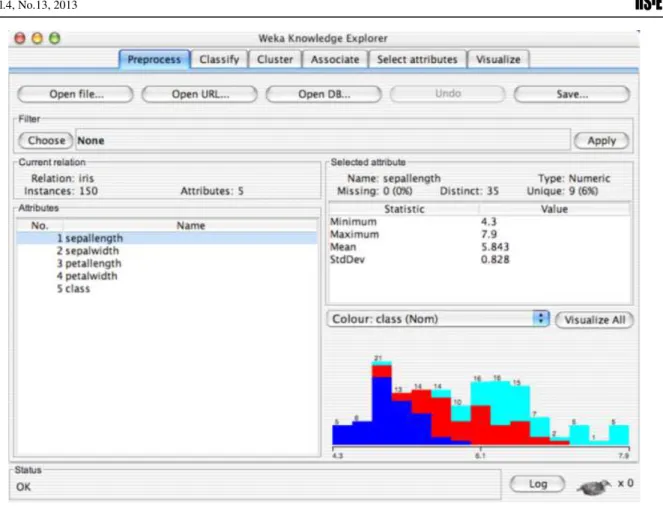Click the Relation: iris text
663x506 pixels.
(x=63, y=178)
